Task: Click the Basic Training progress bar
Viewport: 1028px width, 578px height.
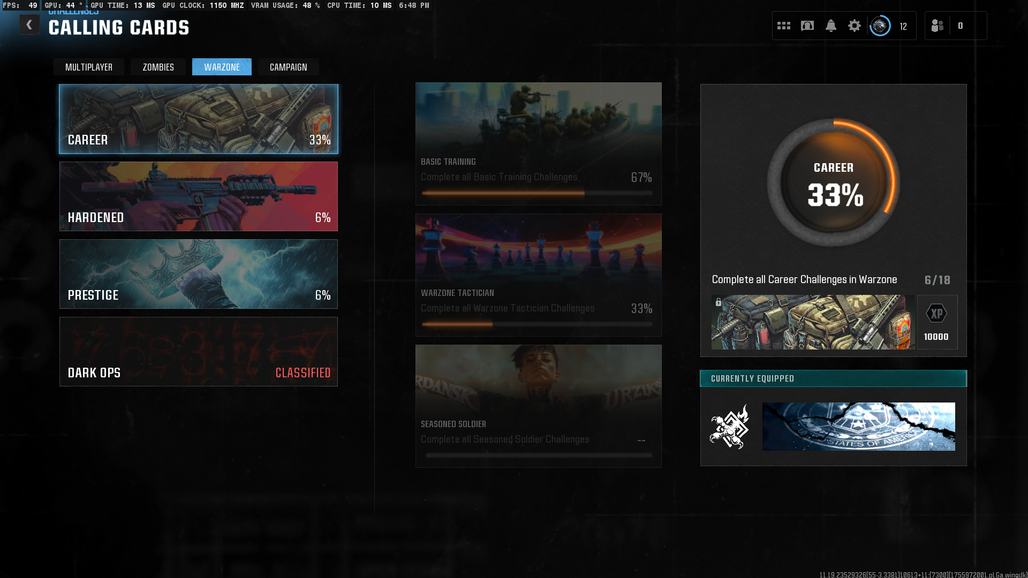Action: pyautogui.click(x=538, y=193)
